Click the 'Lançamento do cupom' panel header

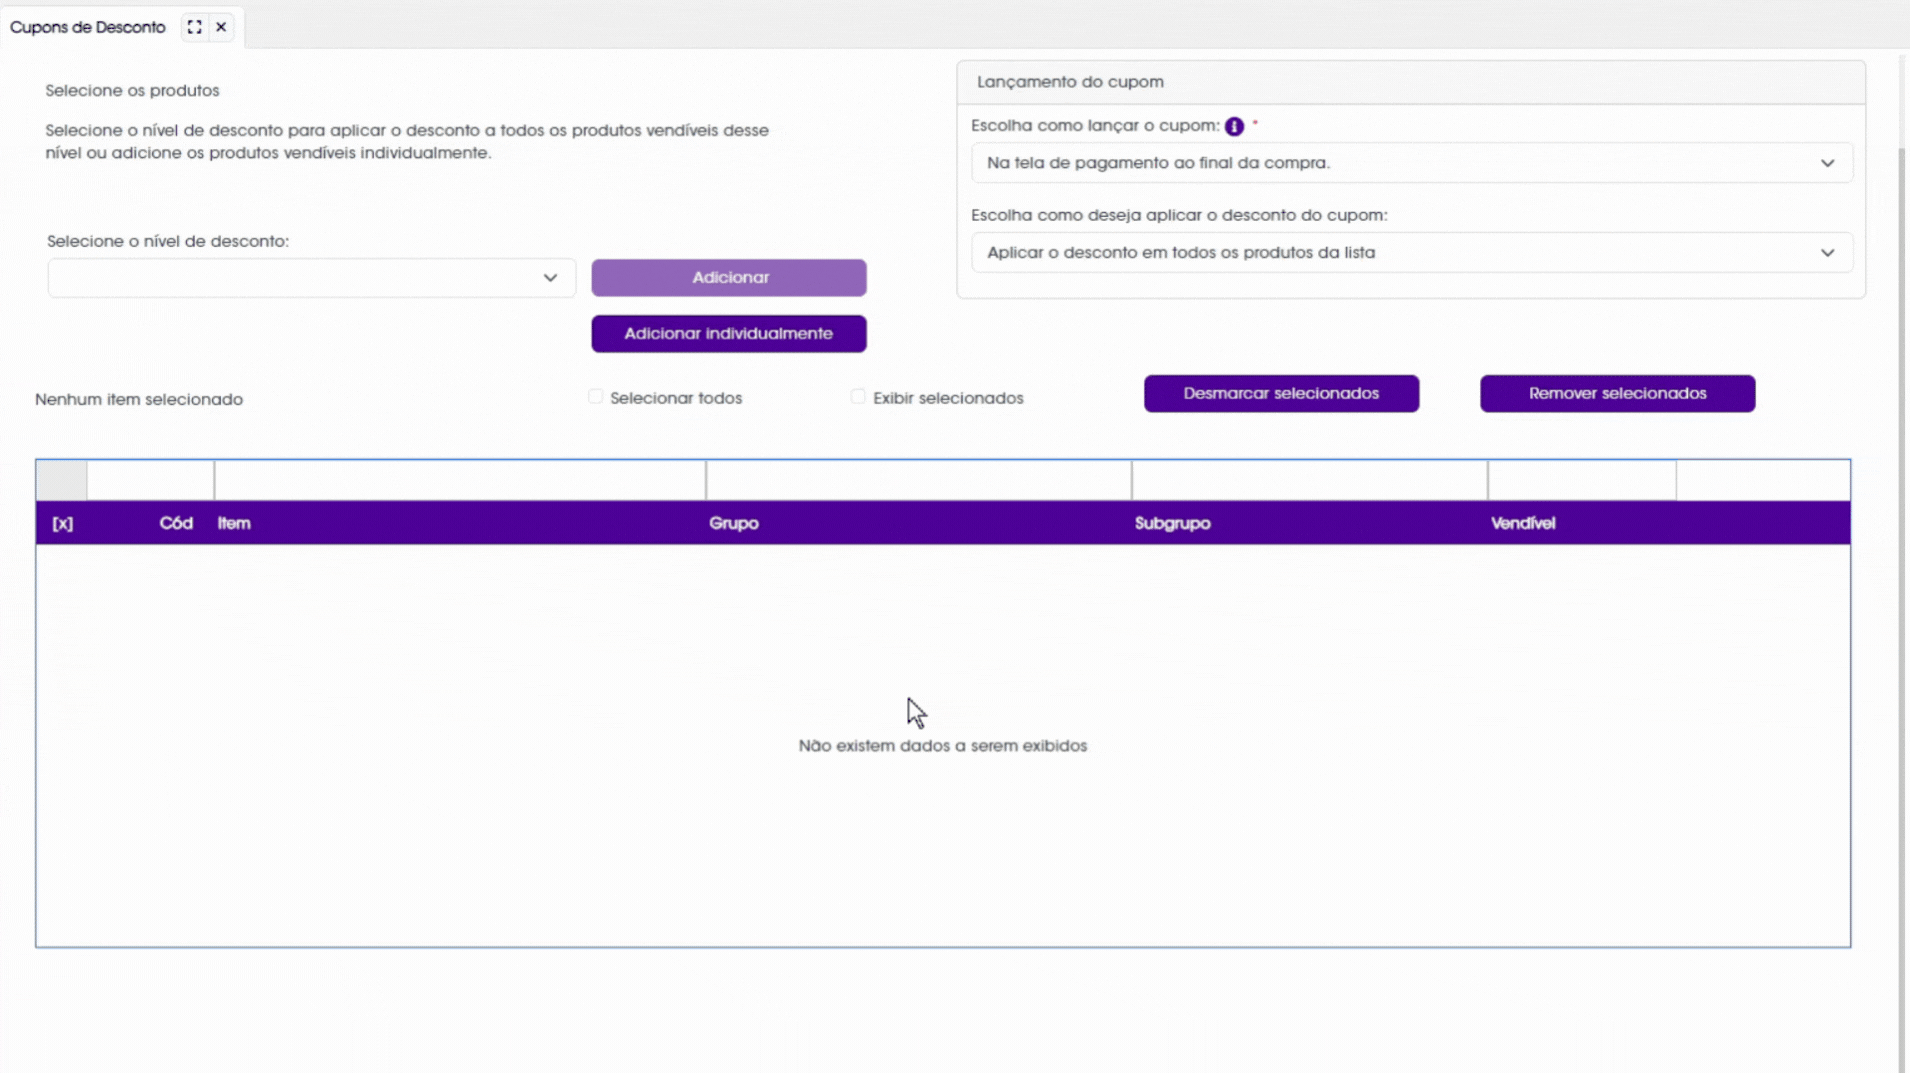(1411, 82)
